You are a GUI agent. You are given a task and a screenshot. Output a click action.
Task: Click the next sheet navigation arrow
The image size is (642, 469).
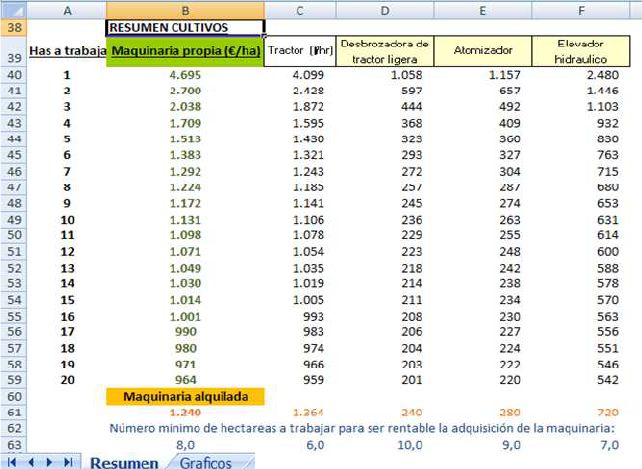coord(49,462)
